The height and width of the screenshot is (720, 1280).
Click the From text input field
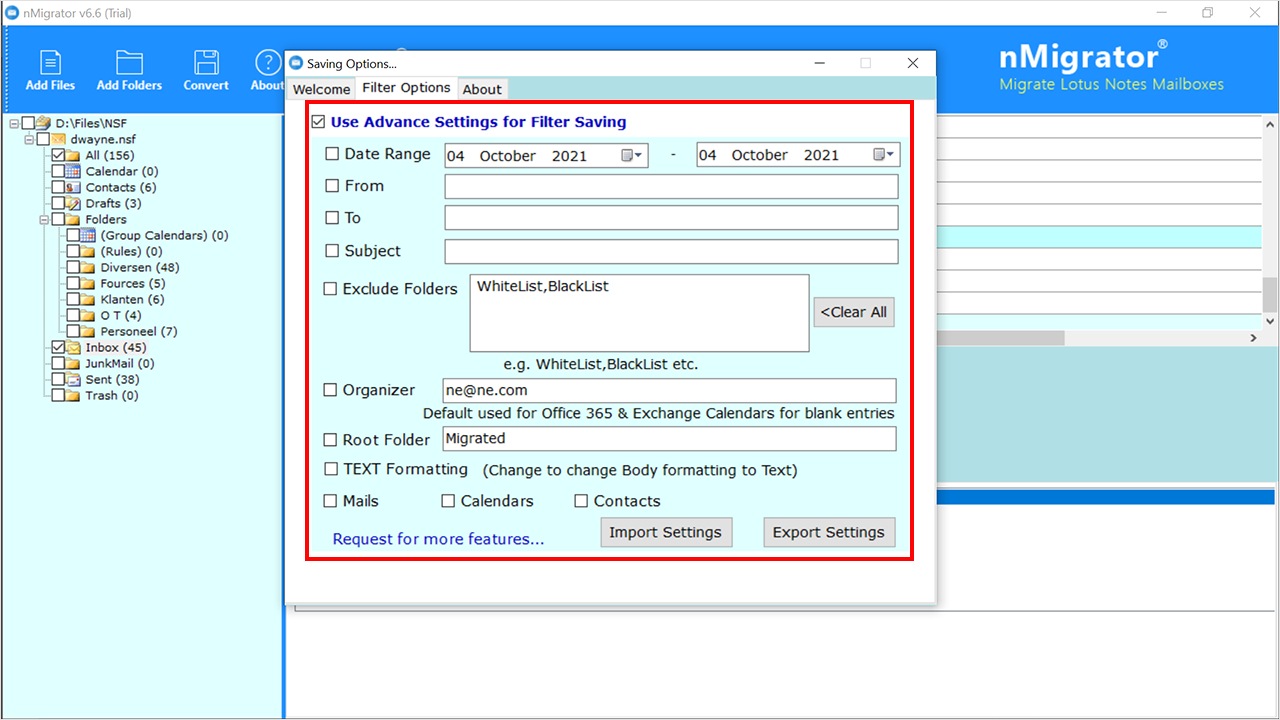(671, 186)
